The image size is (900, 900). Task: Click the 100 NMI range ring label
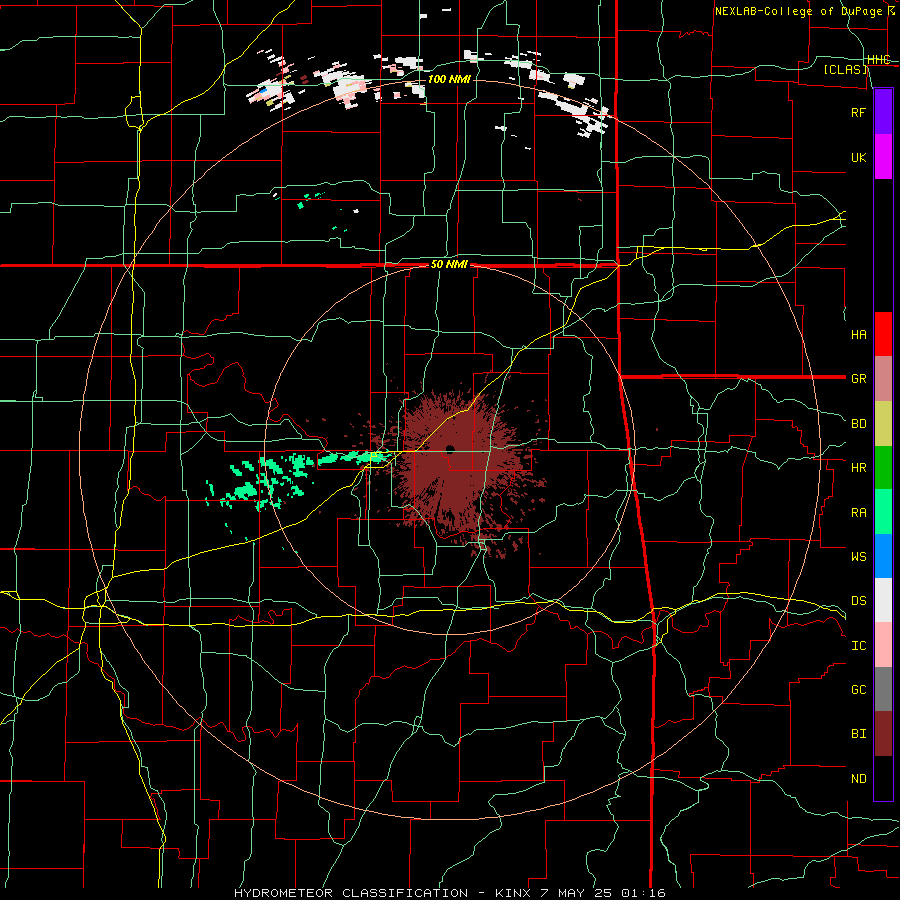click(449, 79)
